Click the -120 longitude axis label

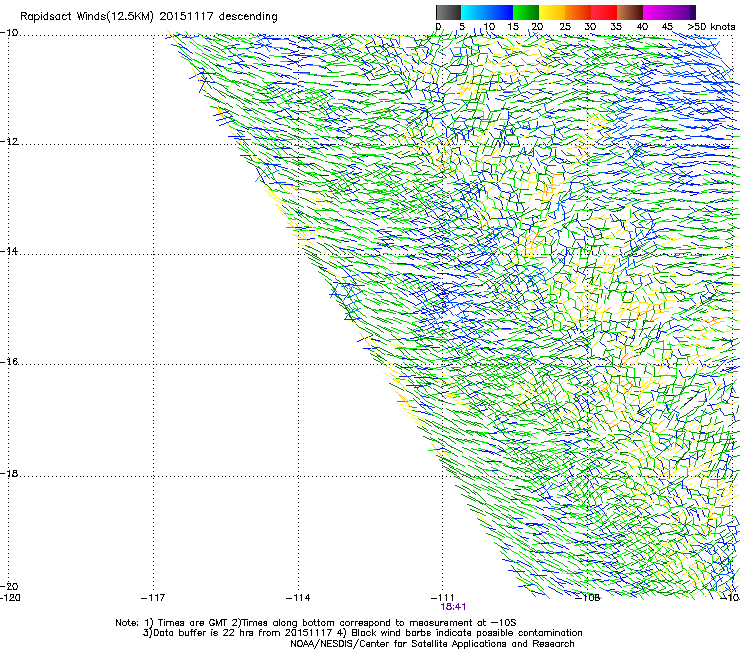(10, 598)
